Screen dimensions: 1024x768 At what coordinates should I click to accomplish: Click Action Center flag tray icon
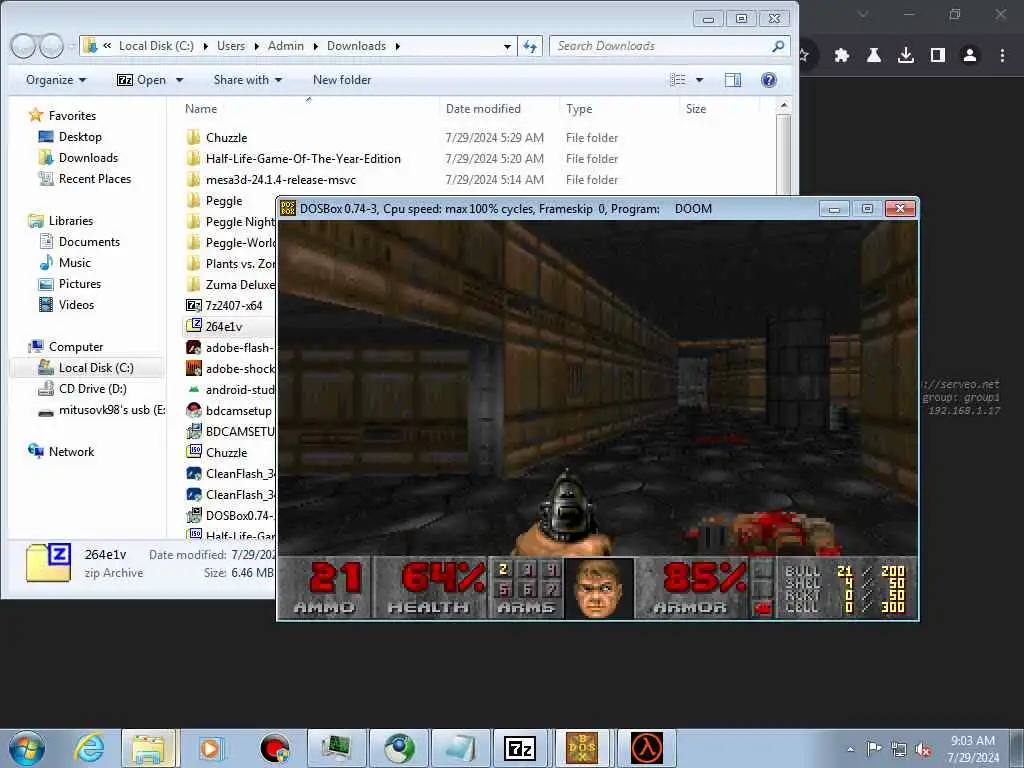click(874, 748)
